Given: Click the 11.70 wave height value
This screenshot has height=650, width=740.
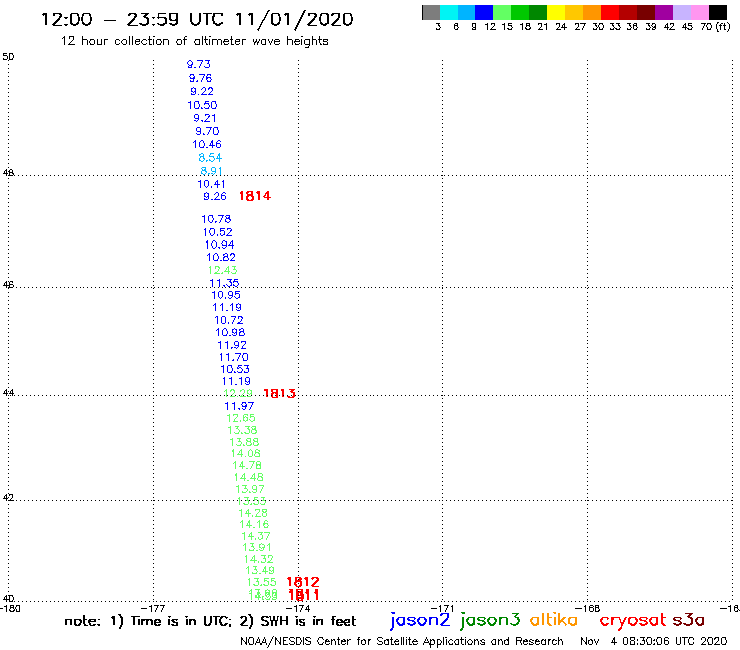Looking at the screenshot, I should pos(234,357).
